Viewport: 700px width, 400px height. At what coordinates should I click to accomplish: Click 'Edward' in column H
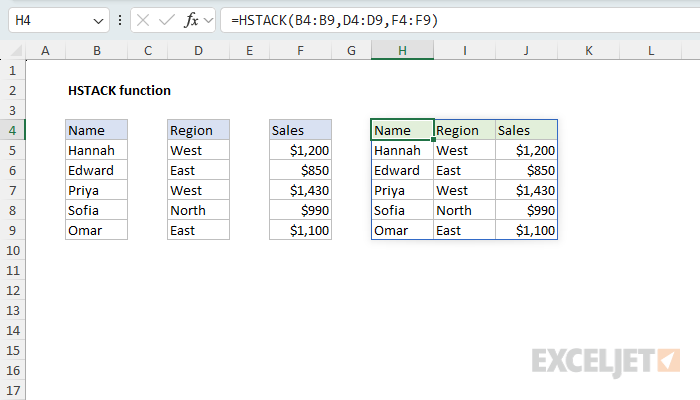click(x=402, y=171)
